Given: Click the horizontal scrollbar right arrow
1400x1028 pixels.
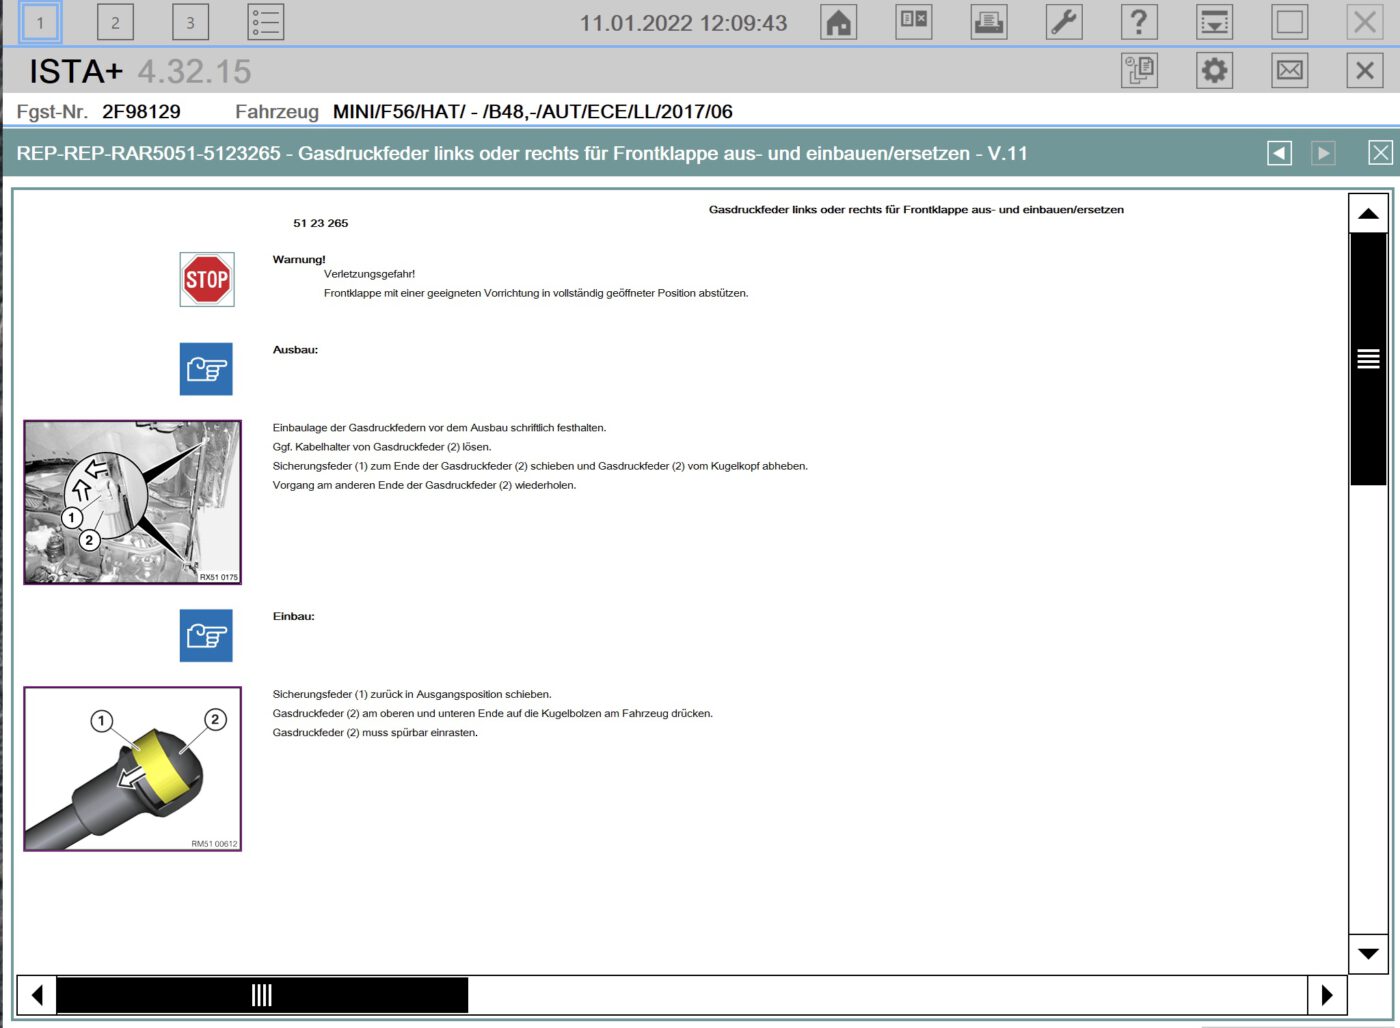Looking at the screenshot, I should click(1327, 995).
